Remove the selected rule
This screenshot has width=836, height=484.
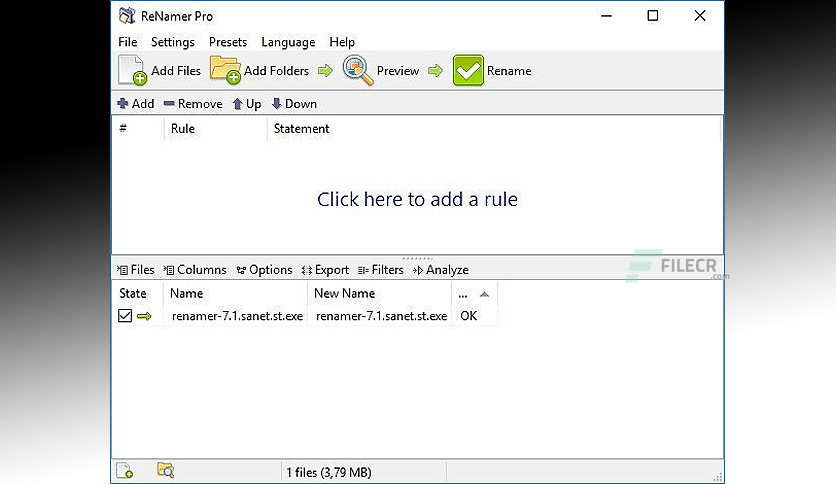193,103
